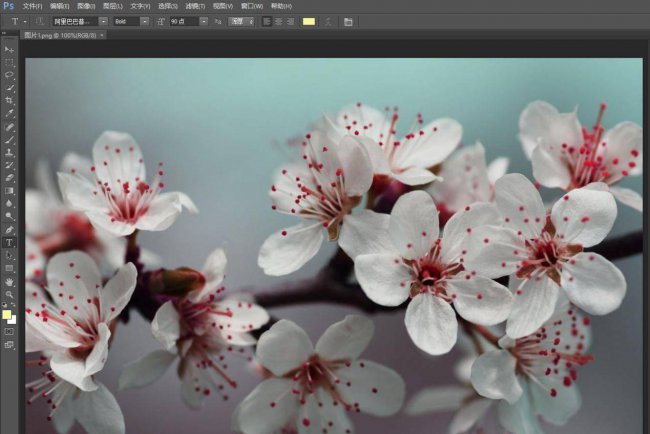Open the Type menu

pyautogui.click(x=140, y=6)
